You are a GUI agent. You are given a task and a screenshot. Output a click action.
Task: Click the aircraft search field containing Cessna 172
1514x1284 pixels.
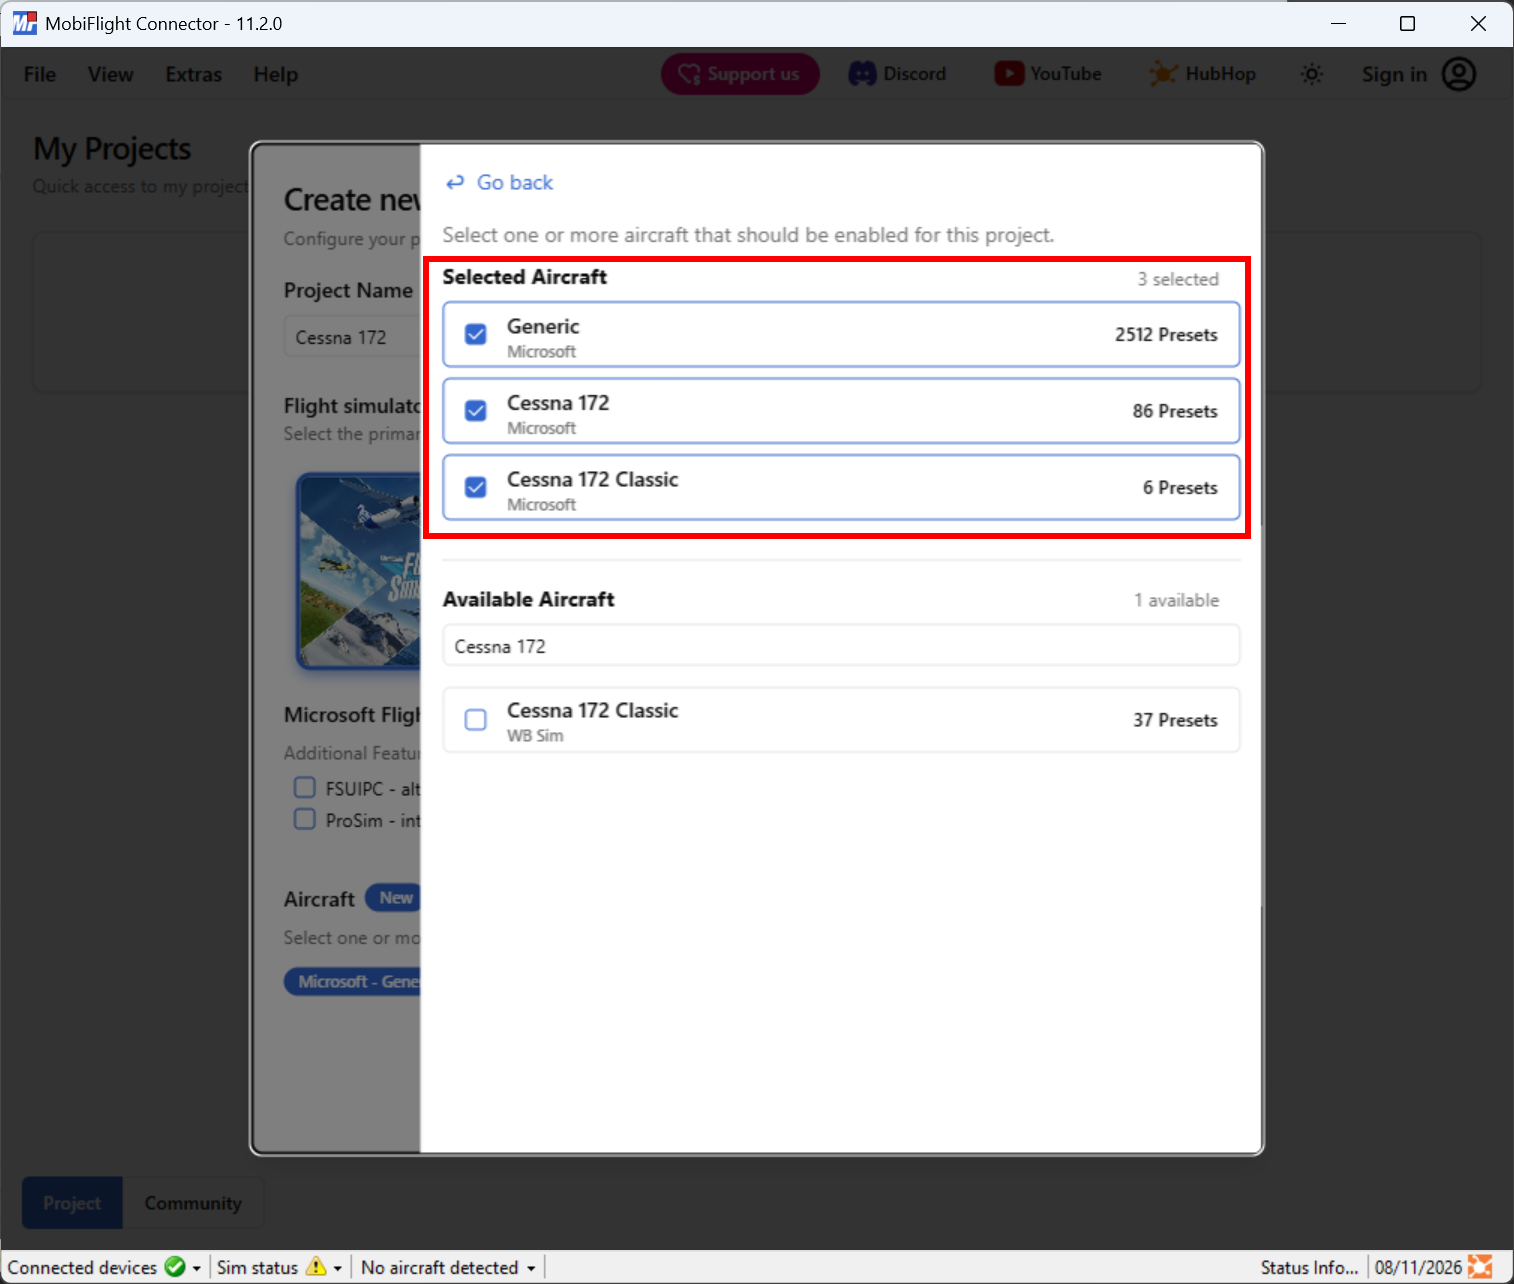(841, 646)
